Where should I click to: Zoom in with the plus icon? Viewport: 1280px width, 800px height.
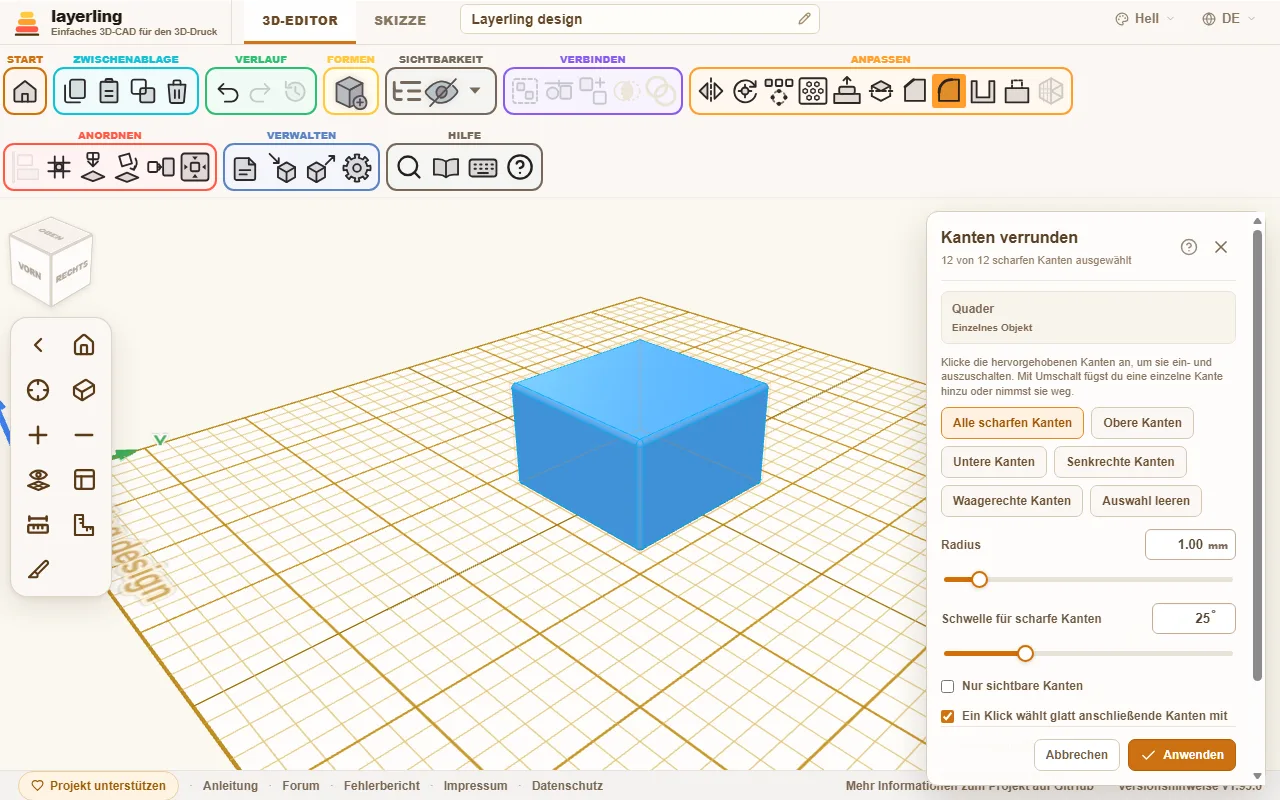click(x=38, y=435)
